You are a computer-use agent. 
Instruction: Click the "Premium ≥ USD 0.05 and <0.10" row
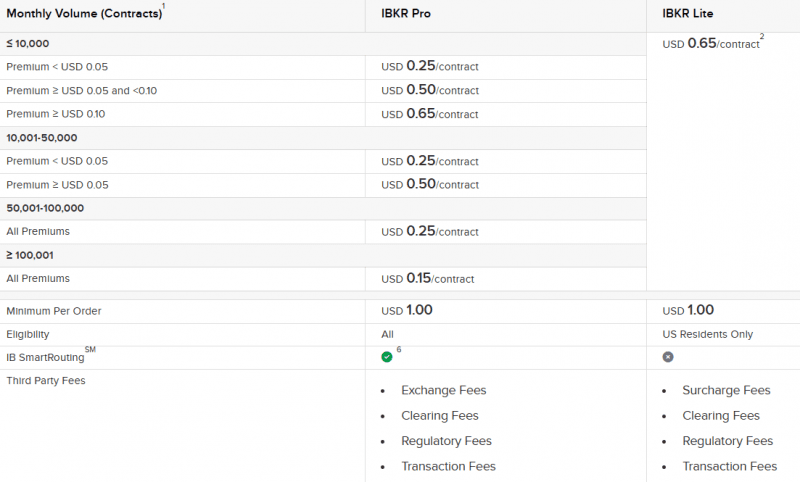(82, 91)
